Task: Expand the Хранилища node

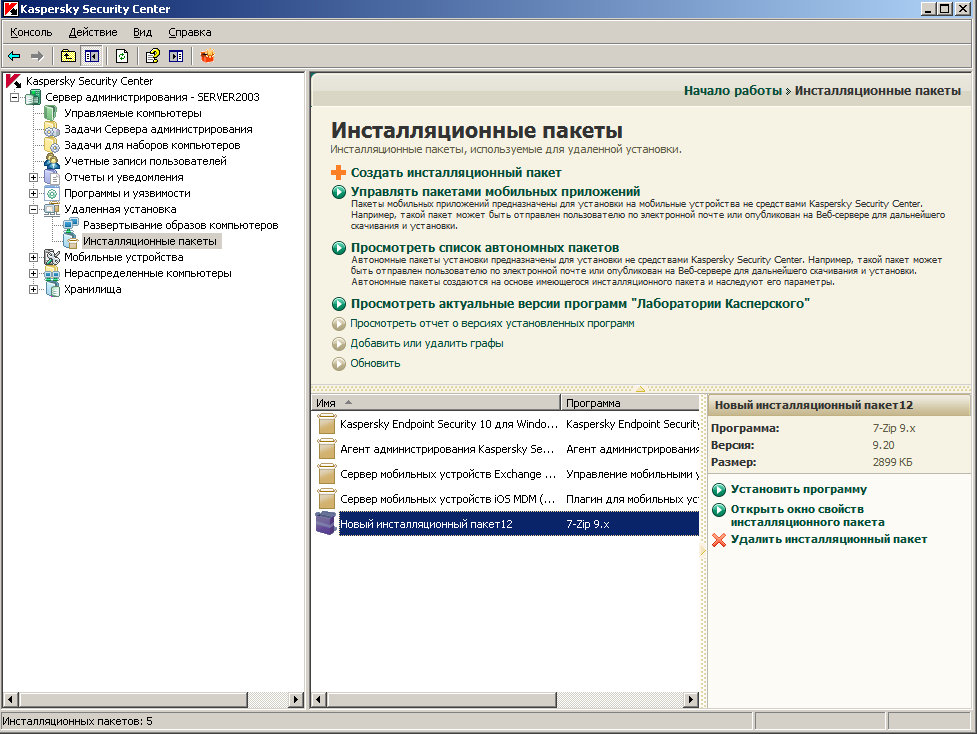Action: 34,289
